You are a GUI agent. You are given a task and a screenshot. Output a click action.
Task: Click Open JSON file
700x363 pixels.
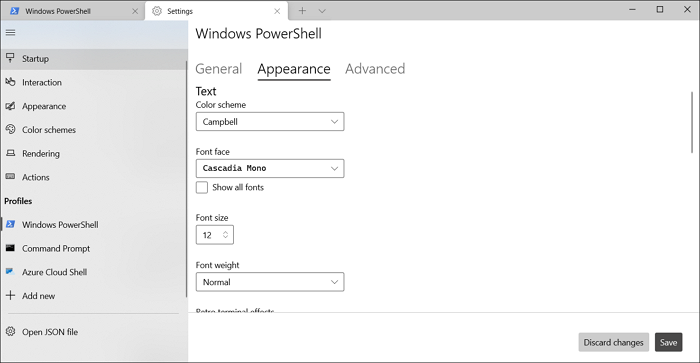pos(93,331)
